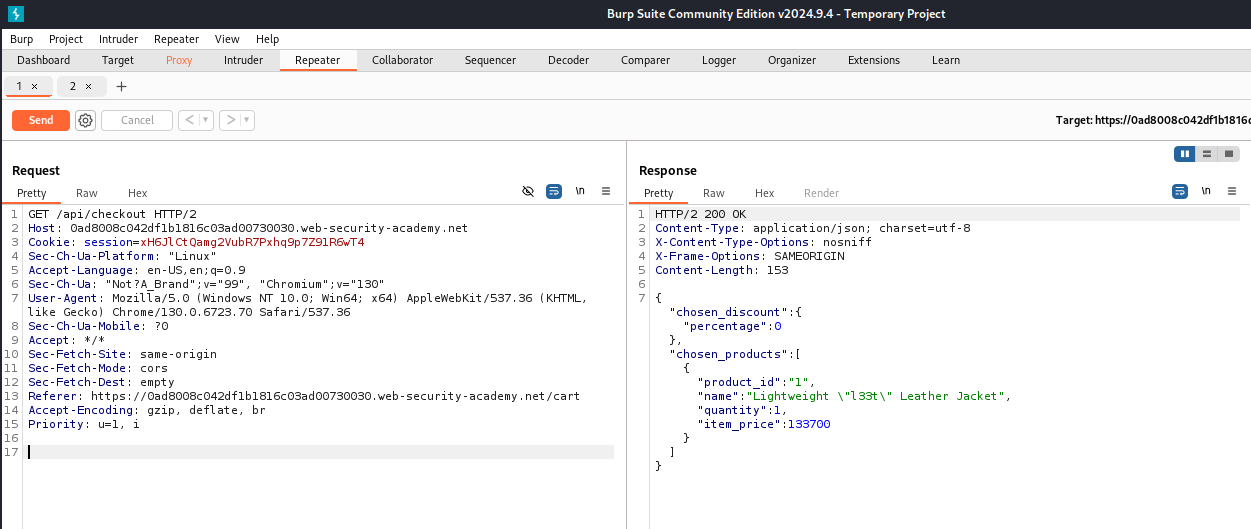Screen dimensions: 1251x529
Task: Click the Burp Suite logo icon in title bar
Action: (x=14, y=14)
